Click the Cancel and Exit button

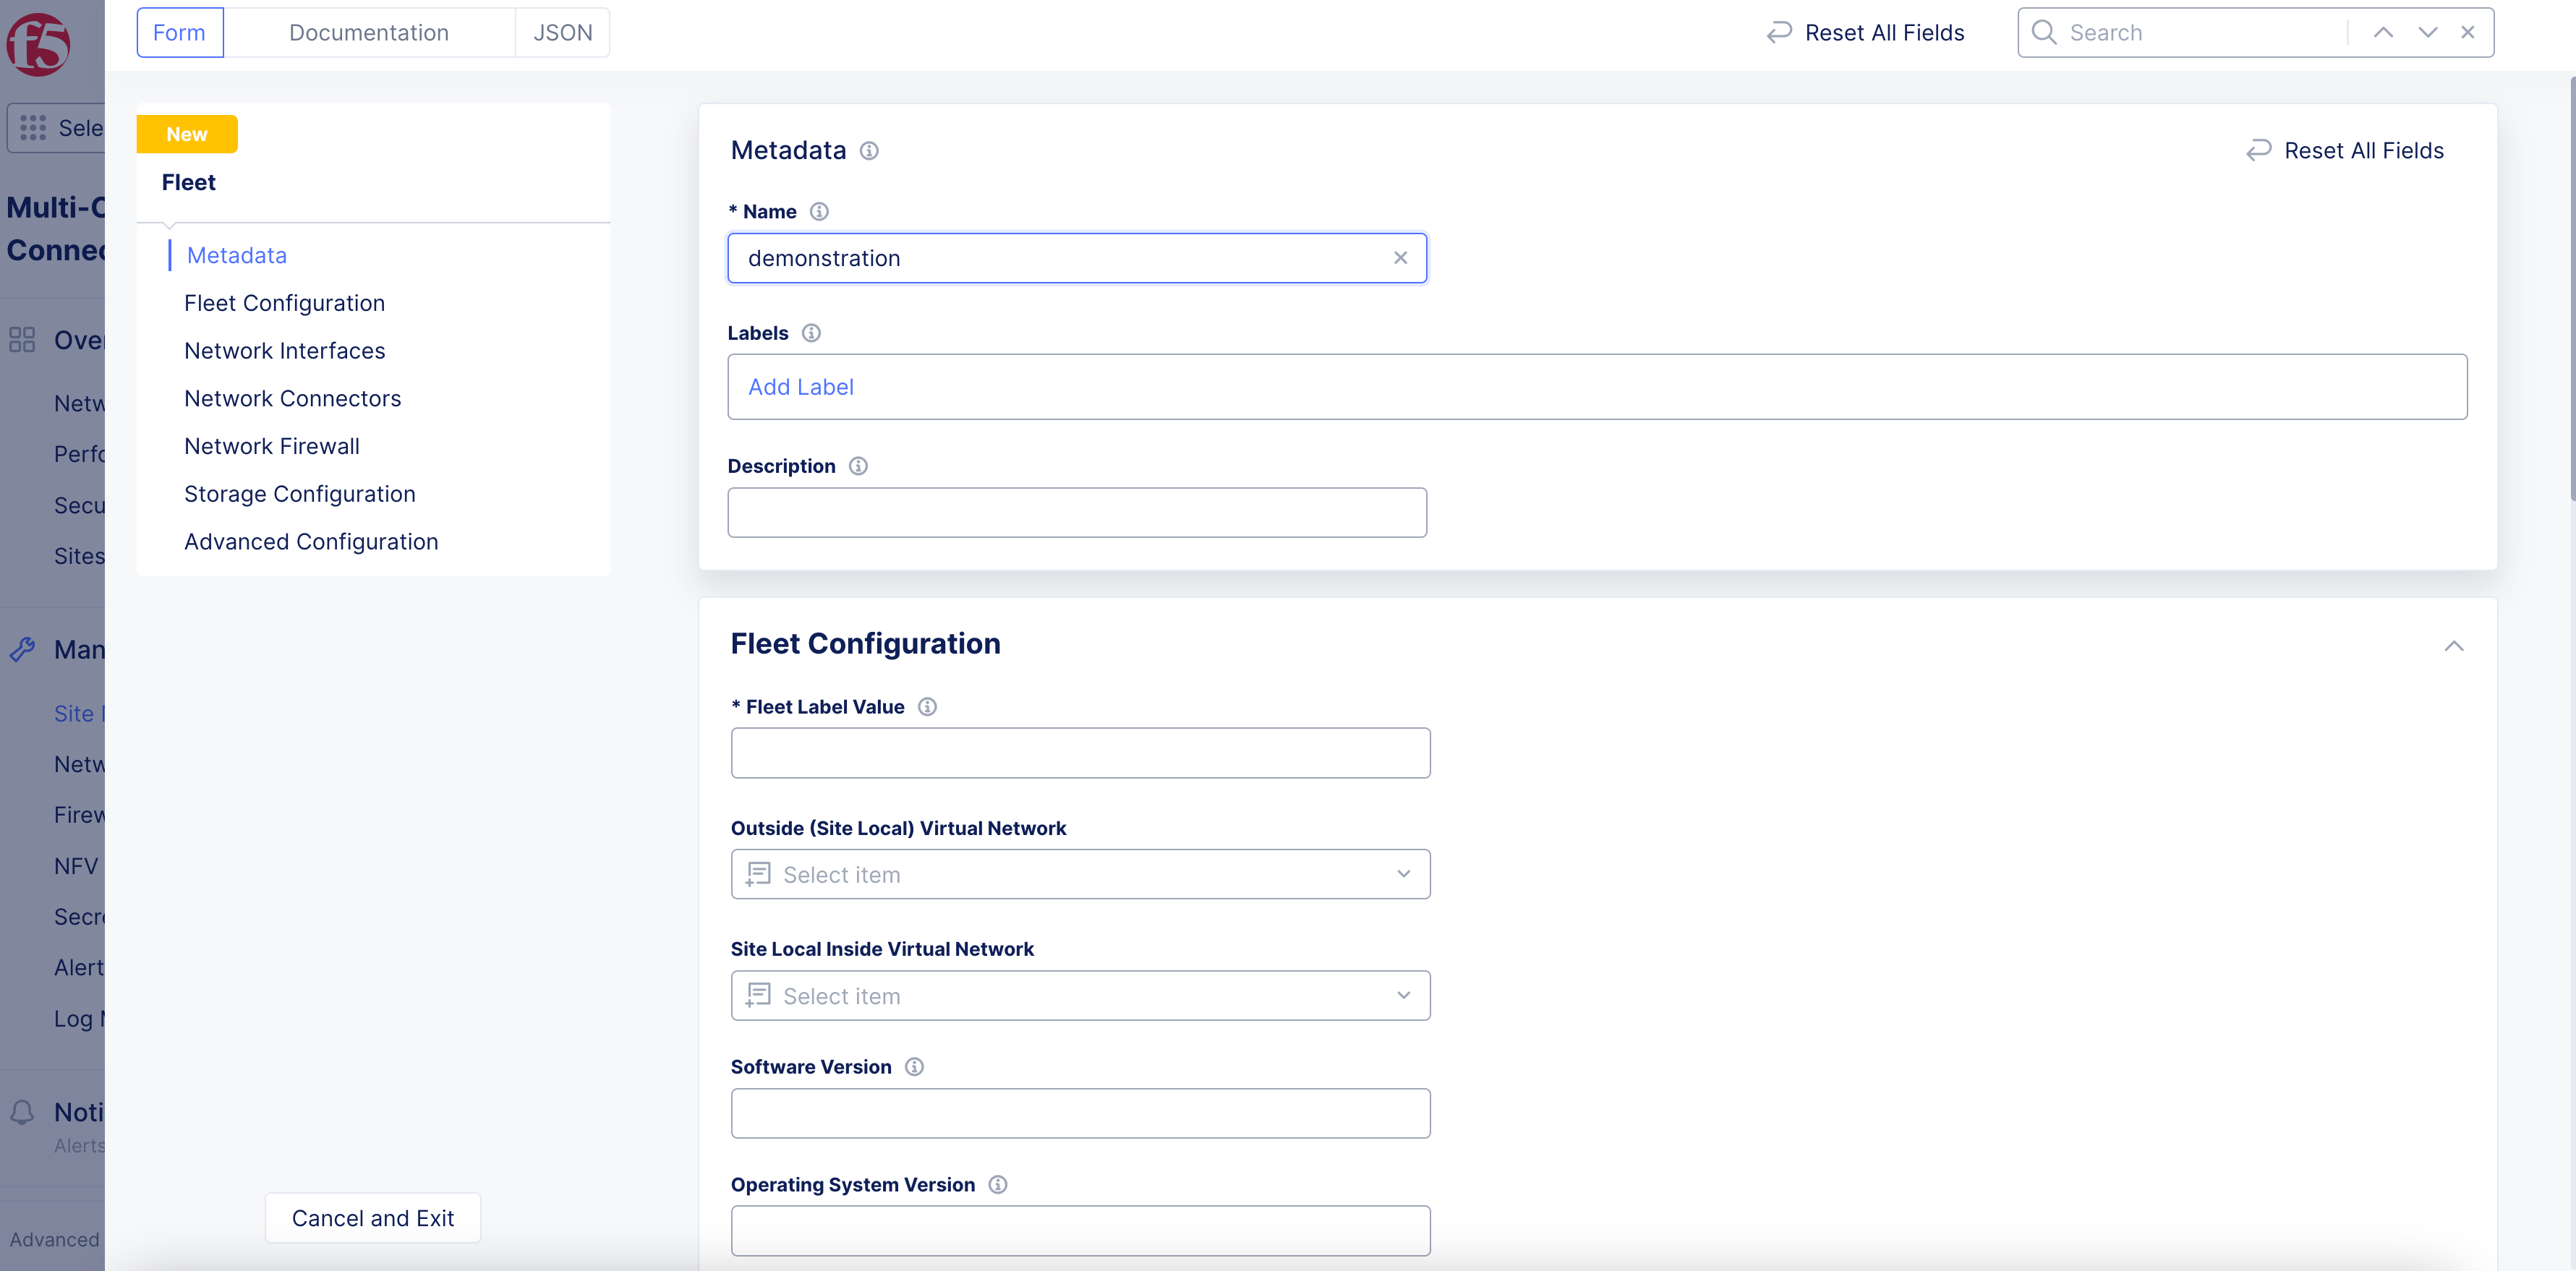[372, 1218]
